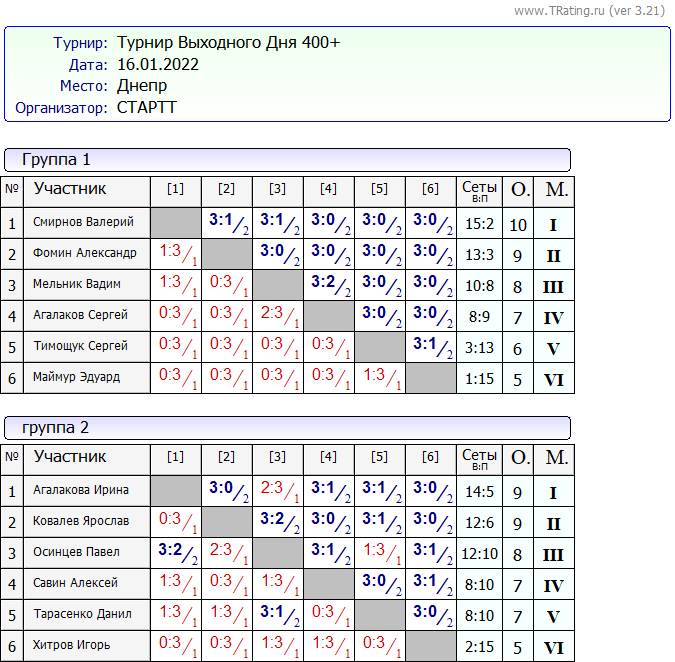The height and width of the screenshot is (662, 675).
Task: Open player Агалакова Ирина
Action: [81, 491]
